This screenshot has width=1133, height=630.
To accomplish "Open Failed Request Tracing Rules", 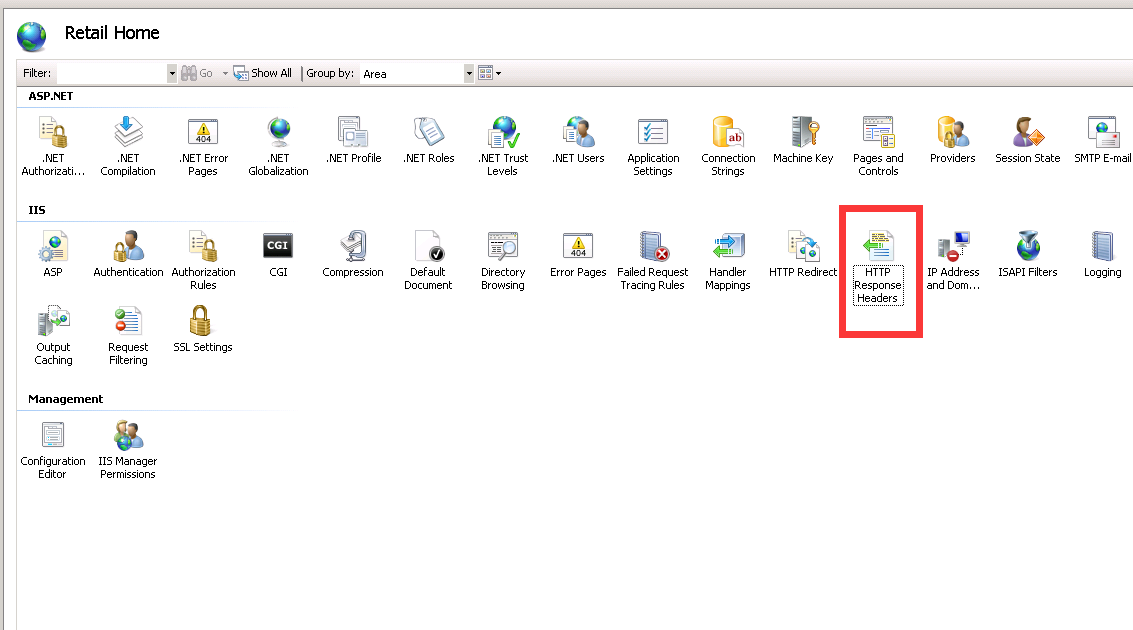I will 653,260.
